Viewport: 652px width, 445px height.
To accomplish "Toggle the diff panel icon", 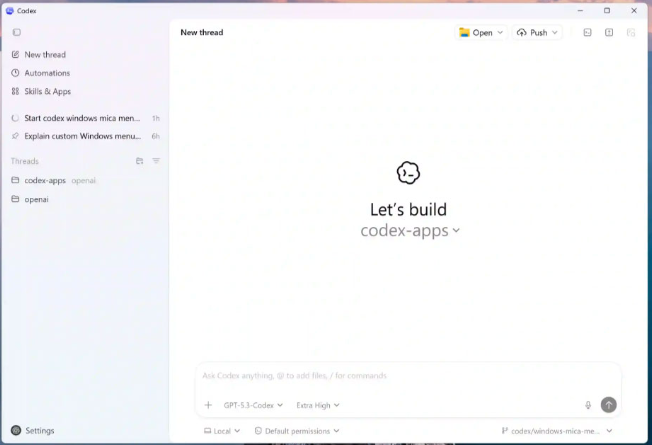I will point(609,32).
